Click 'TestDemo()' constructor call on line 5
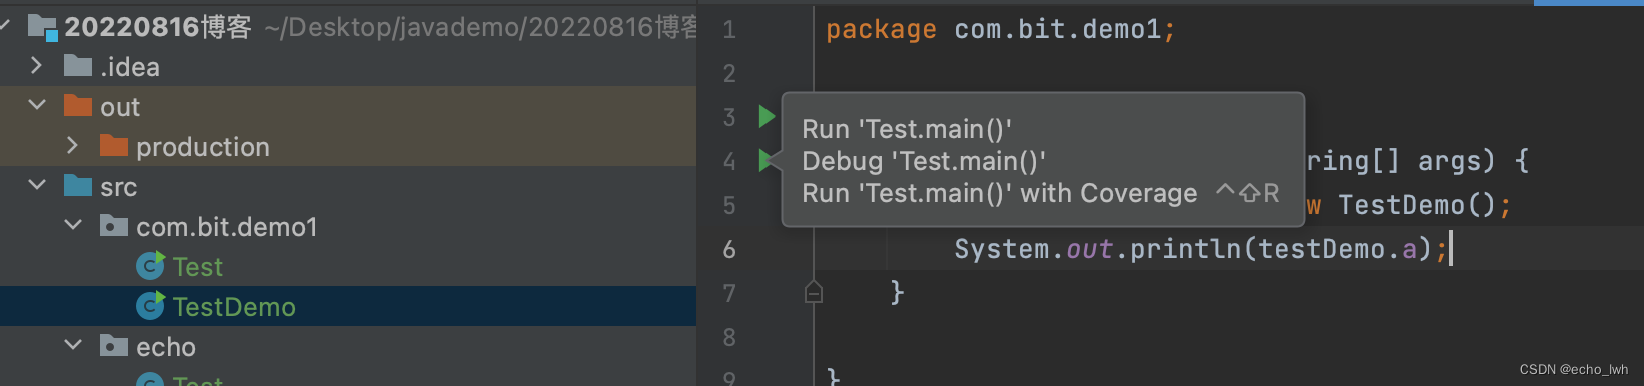 1418,205
